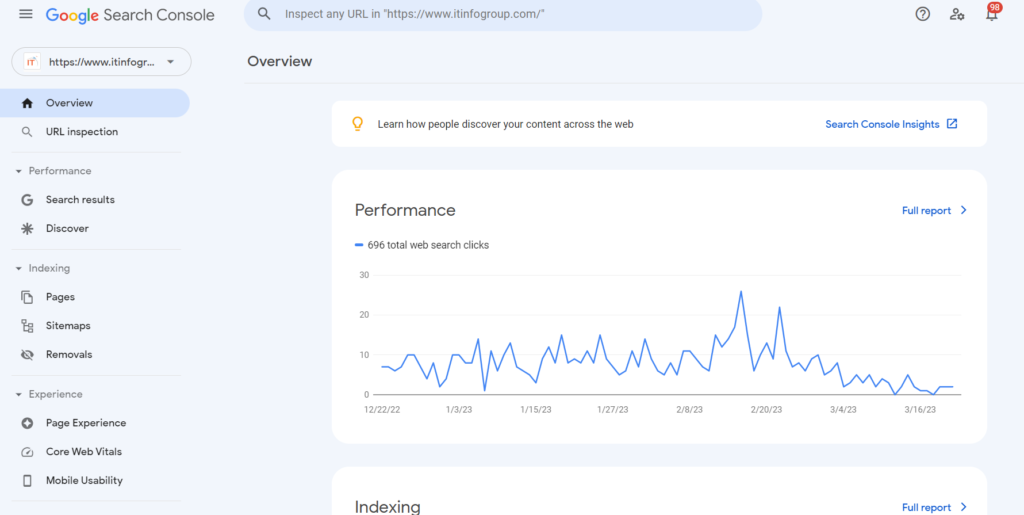1024x515 pixels.
Task: Click the Performance card heading
Action: (x=405, y=210)
